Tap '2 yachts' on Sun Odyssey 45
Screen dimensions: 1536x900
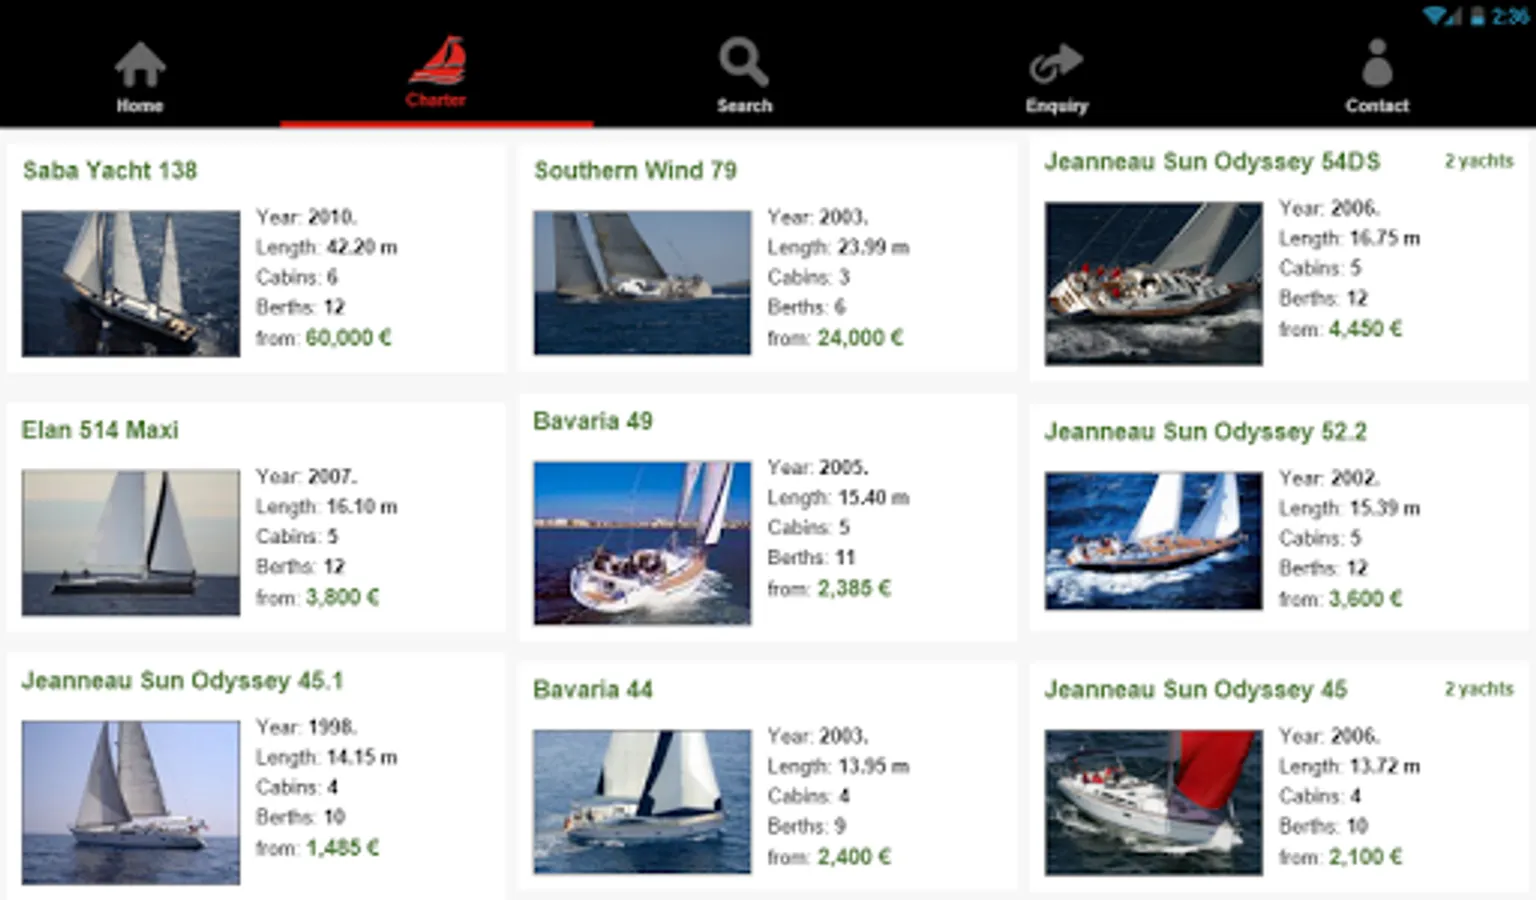(1479, 689)
